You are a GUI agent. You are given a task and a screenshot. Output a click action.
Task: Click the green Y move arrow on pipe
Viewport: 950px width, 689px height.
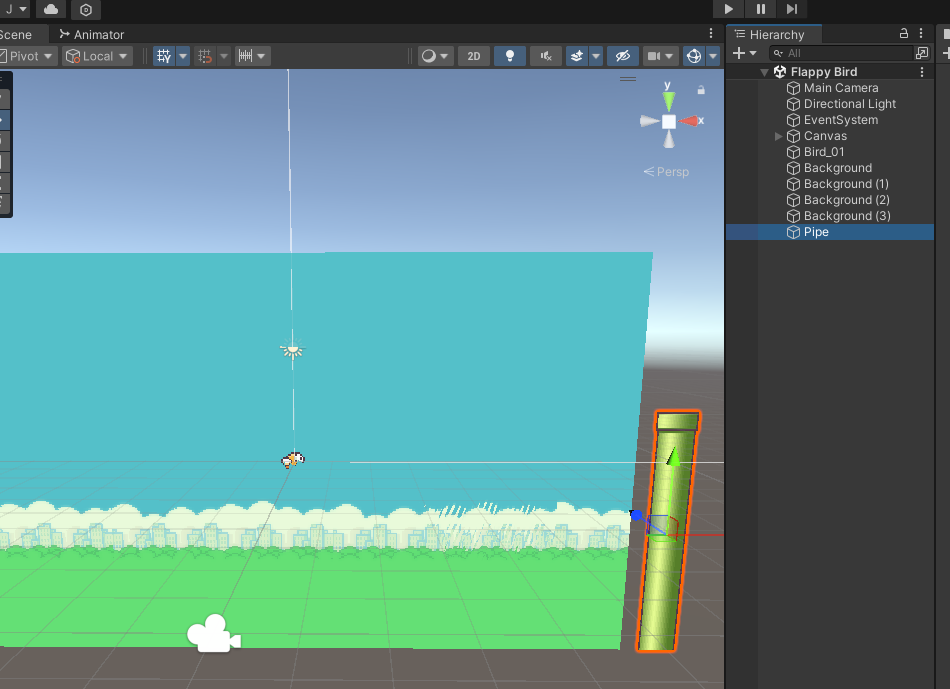[x=673, y=456]
